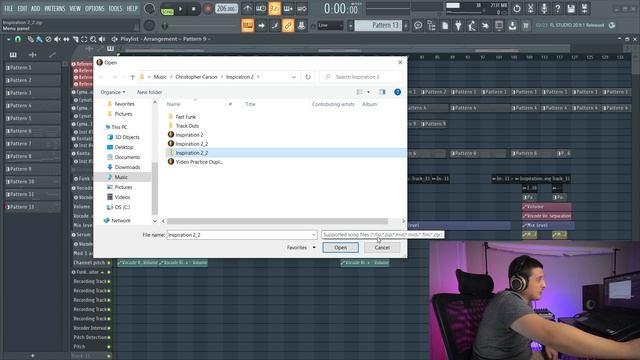
Task: Expand the File name history dropdown
Action: click(x=313, y=235)
